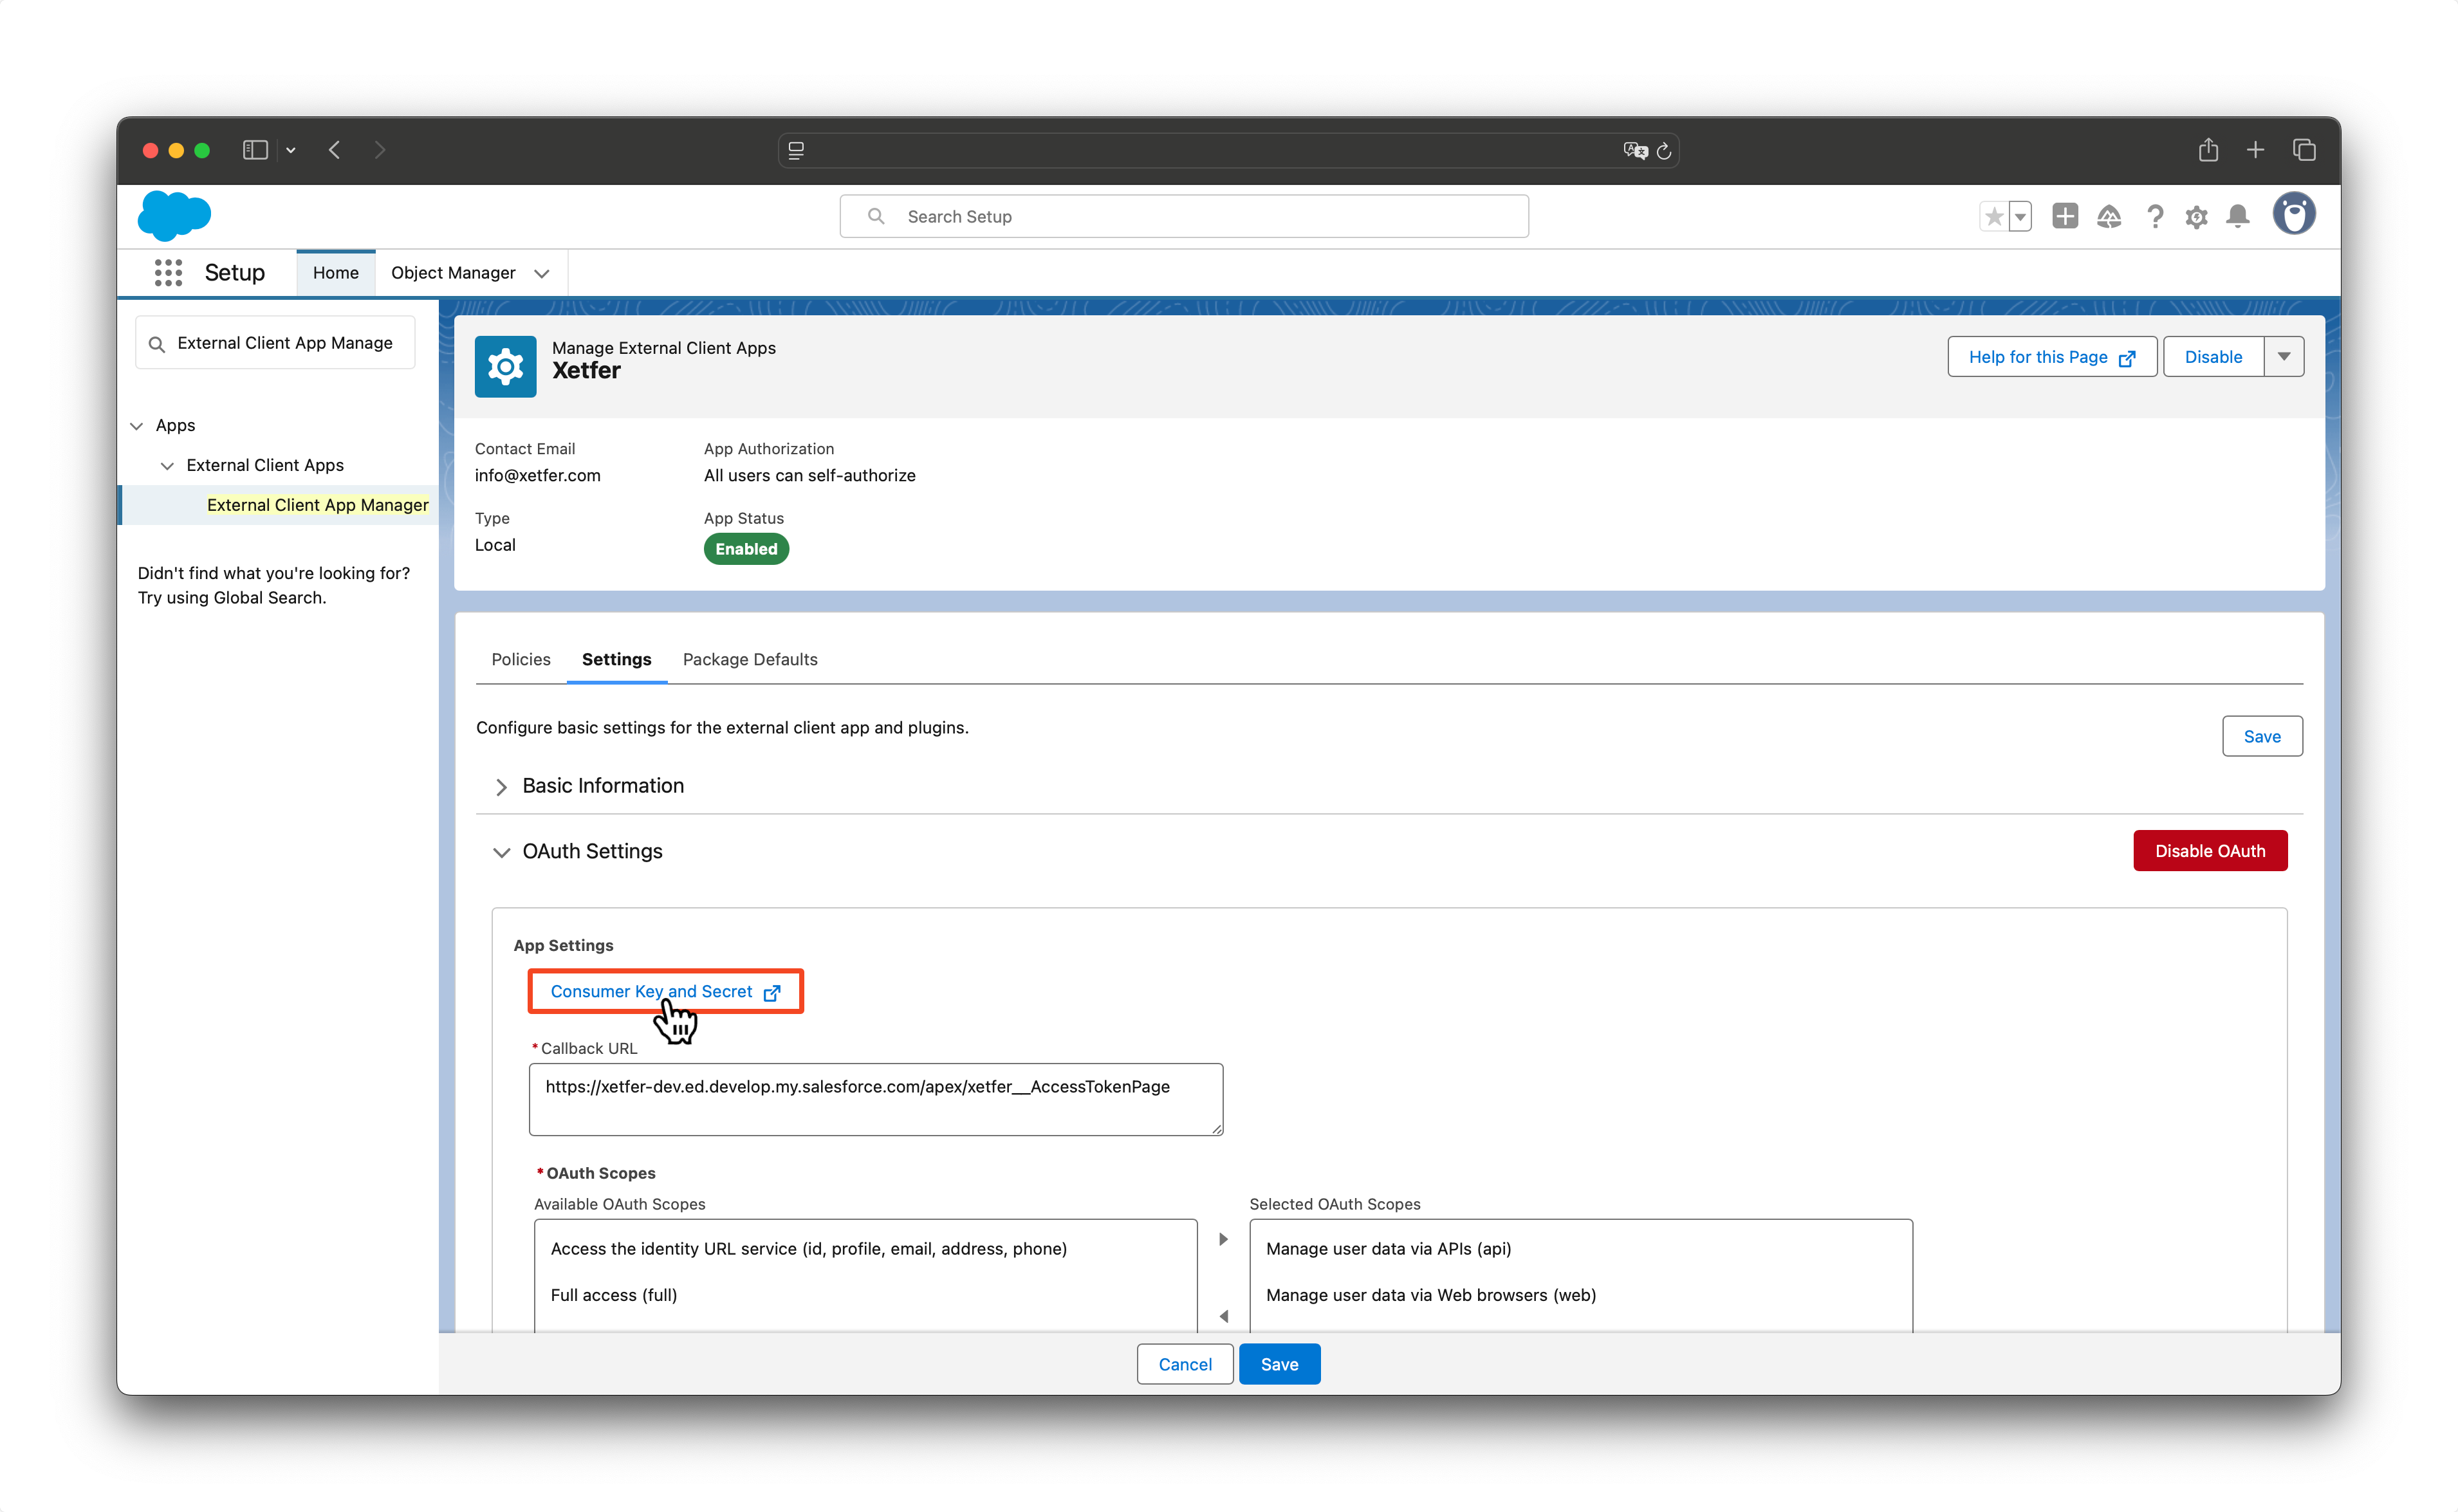
Task: Open the user profile avatar
Action: tap(2294, 214)
